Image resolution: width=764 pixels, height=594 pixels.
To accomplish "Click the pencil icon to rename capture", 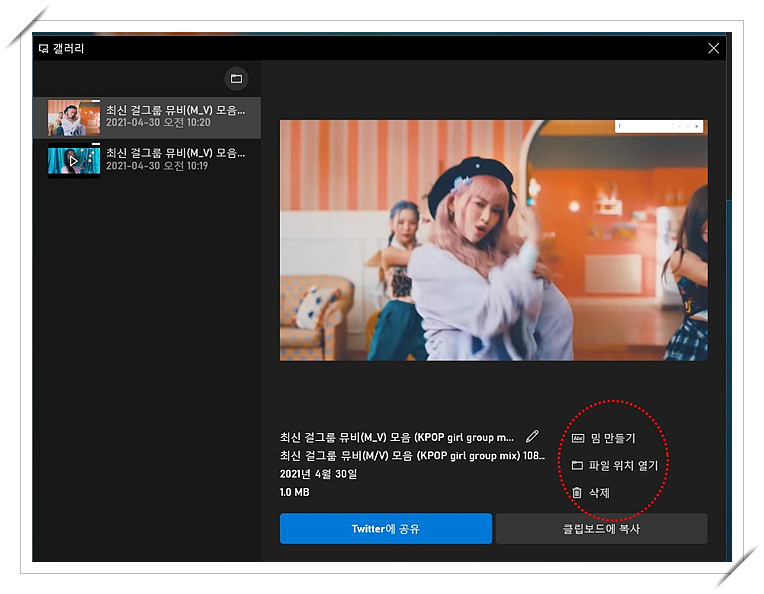I will coord(532,436).
